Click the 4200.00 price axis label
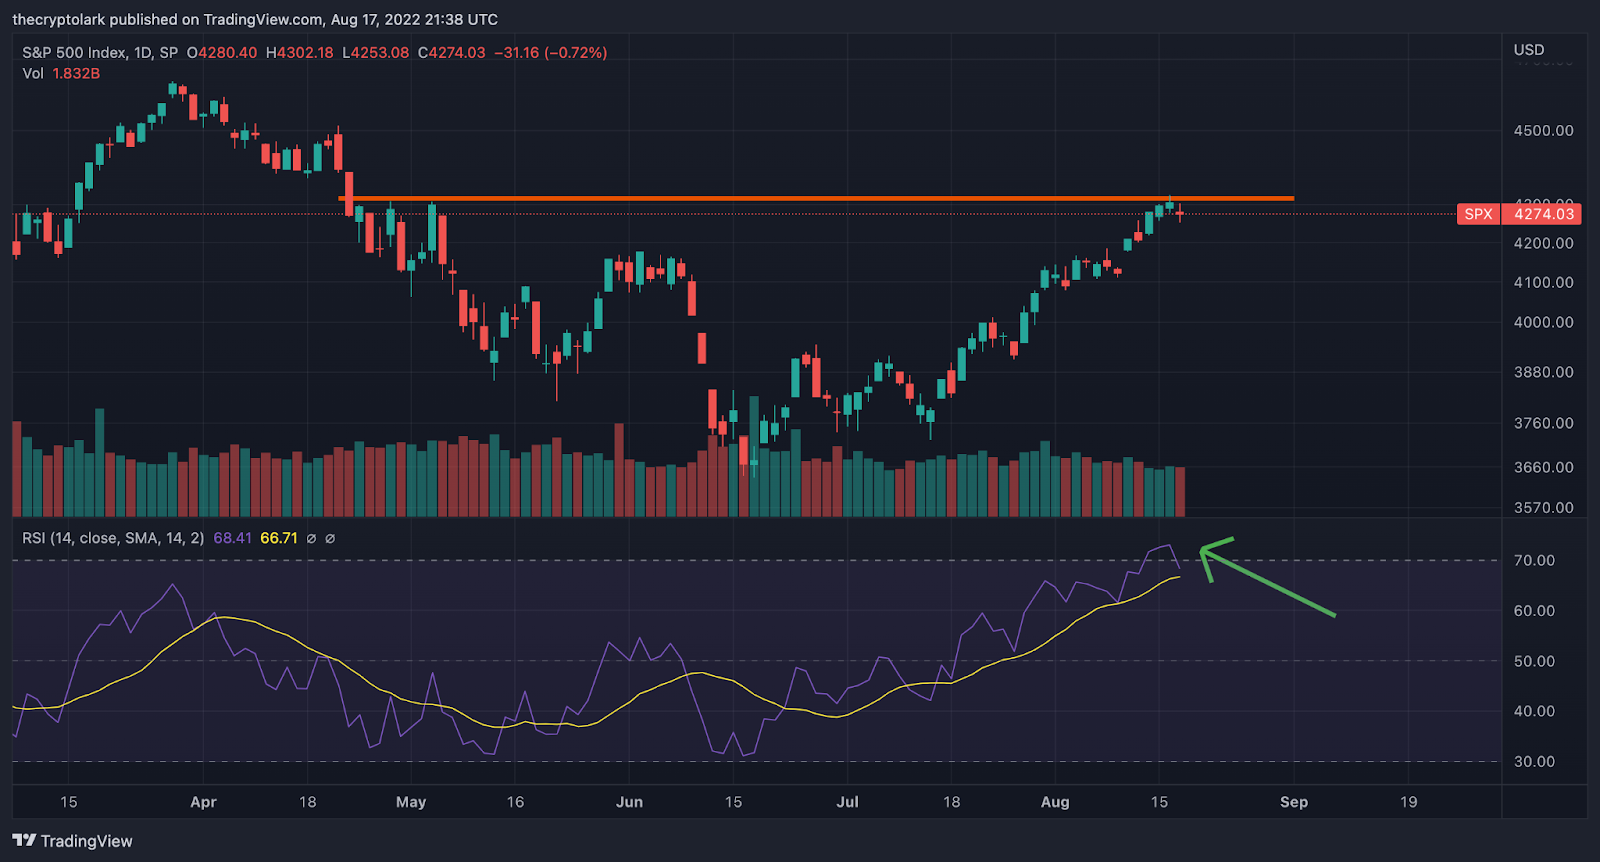This screenshot has width=1600, height=862. click(x=1544, y=243)
